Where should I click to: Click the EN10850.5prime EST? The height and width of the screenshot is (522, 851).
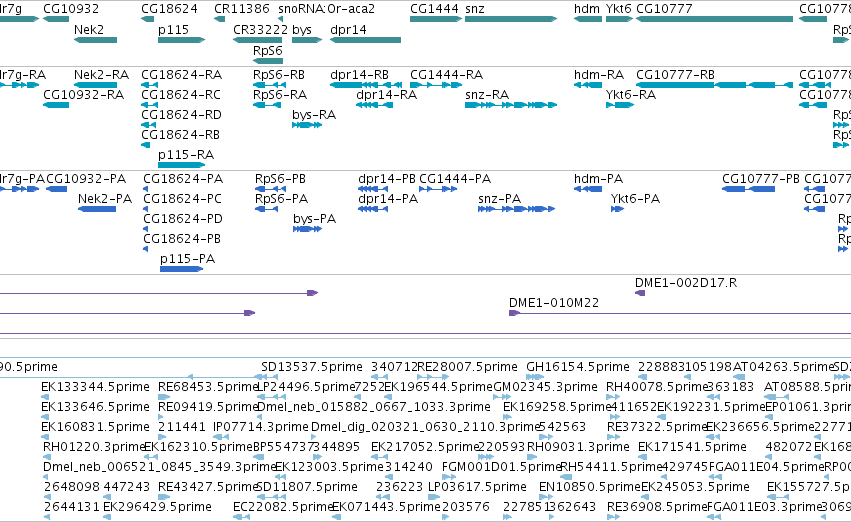(548, 496)
